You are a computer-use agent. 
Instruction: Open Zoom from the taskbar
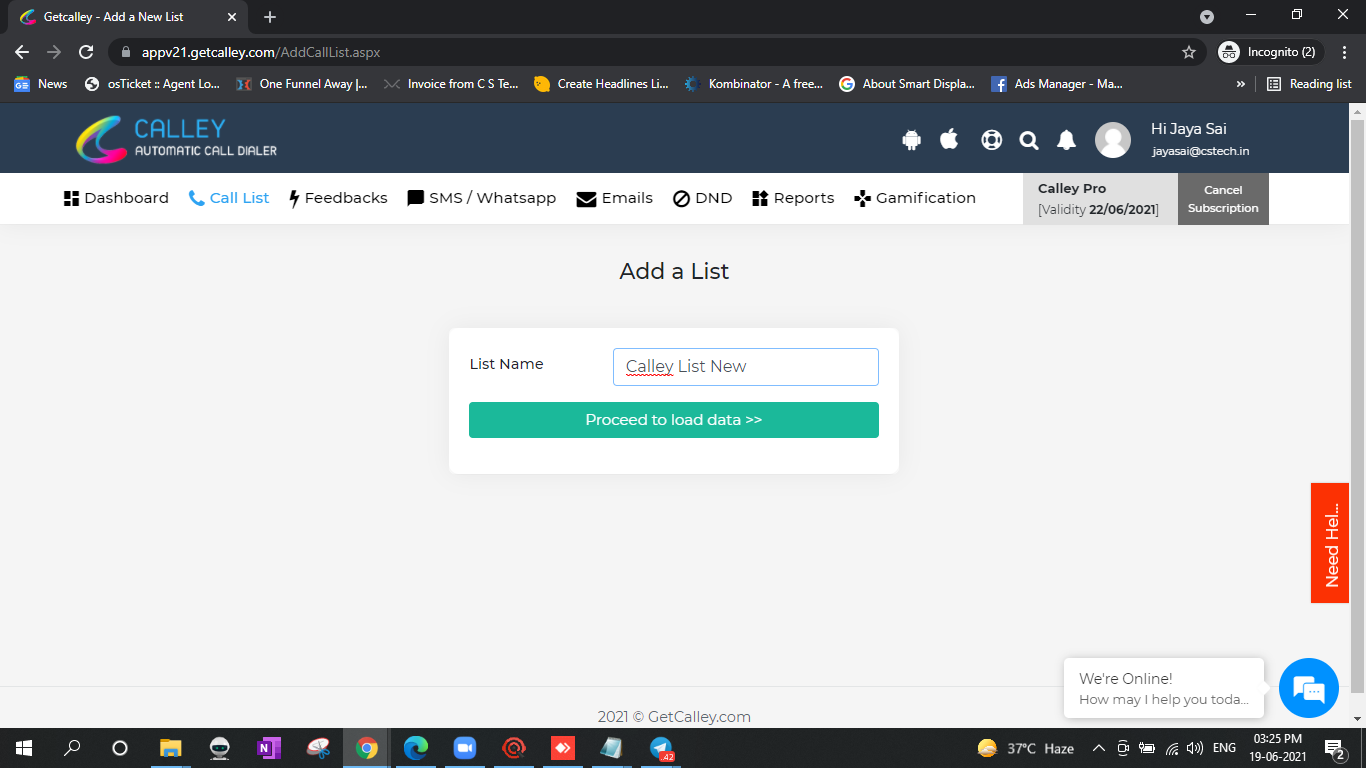465,748
